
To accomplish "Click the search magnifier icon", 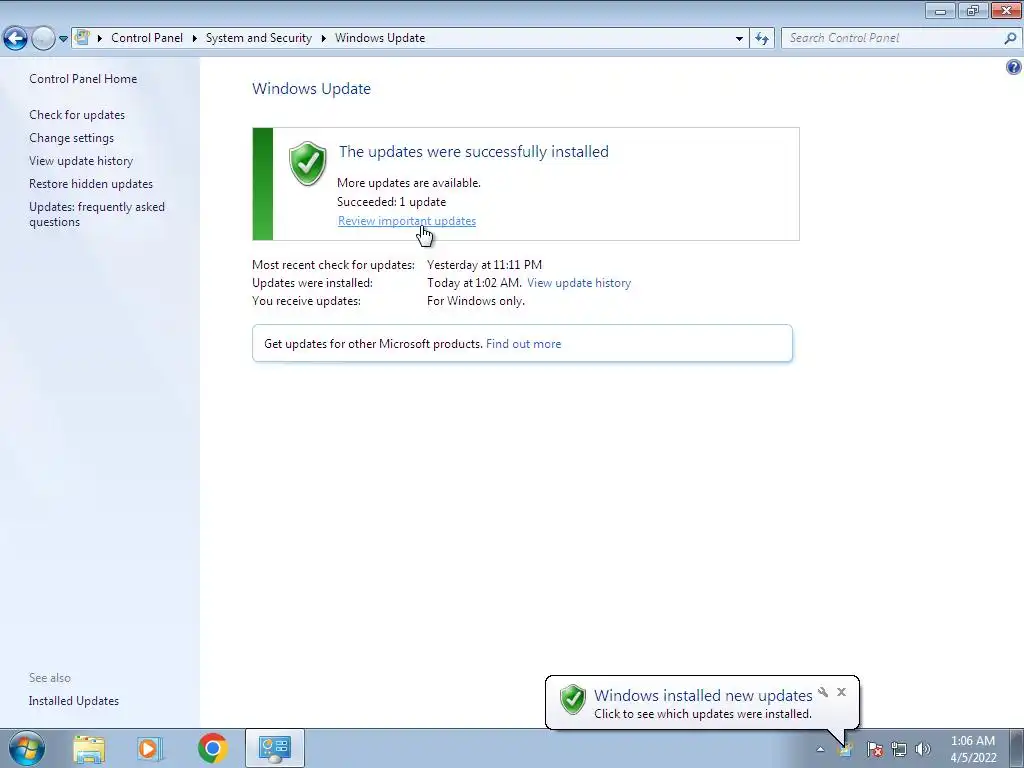I will 1010,38.
